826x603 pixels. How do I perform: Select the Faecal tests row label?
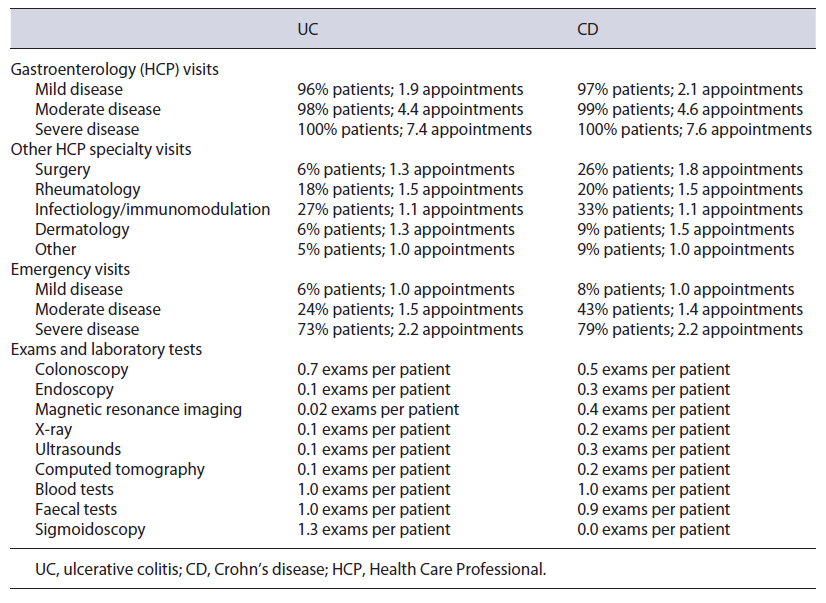(77, 510)
